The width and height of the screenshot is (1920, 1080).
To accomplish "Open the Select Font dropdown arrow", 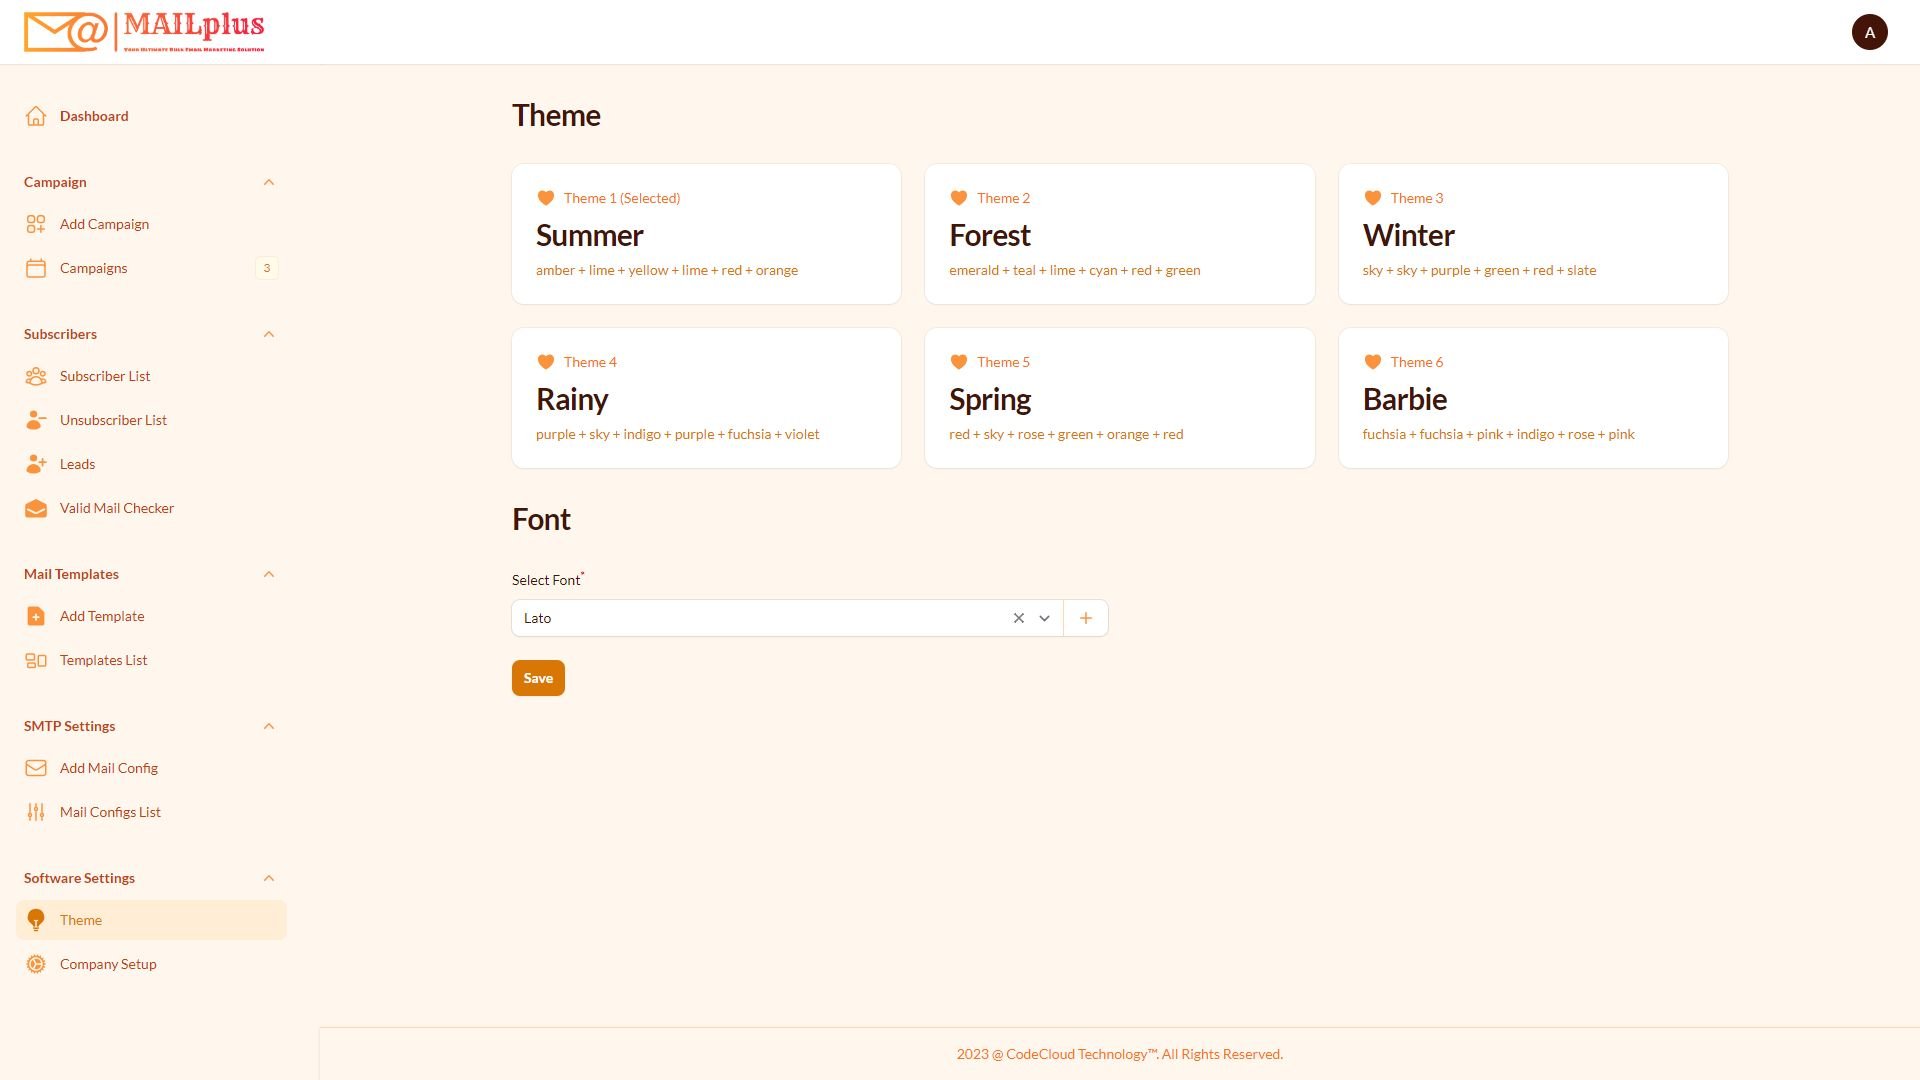I will point(1044,618).
